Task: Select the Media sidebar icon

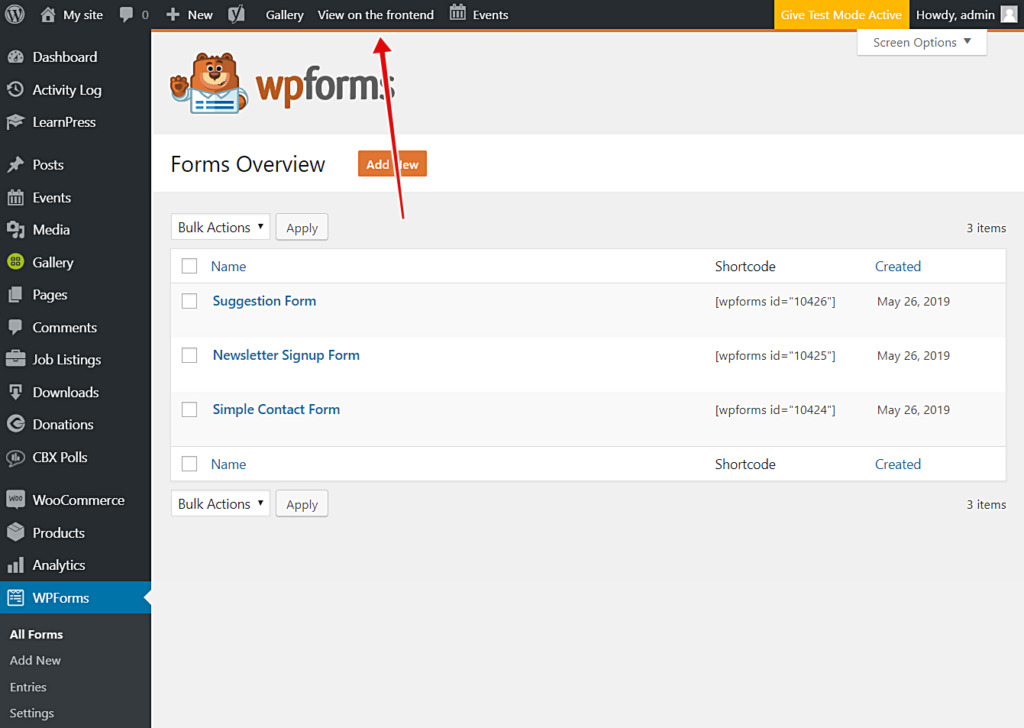Action: pos(17,229)
